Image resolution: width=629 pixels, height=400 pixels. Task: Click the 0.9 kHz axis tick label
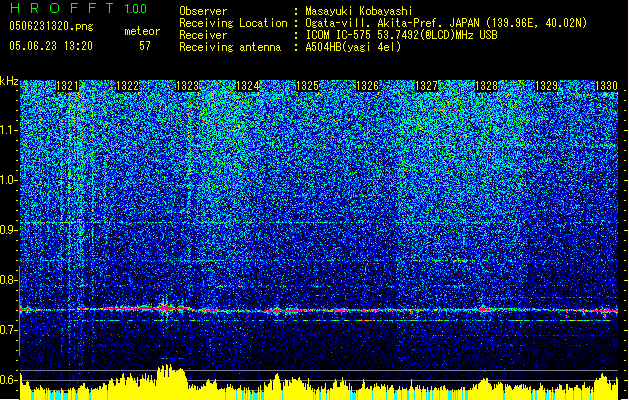pyautogui.click(x=9, y=230)
